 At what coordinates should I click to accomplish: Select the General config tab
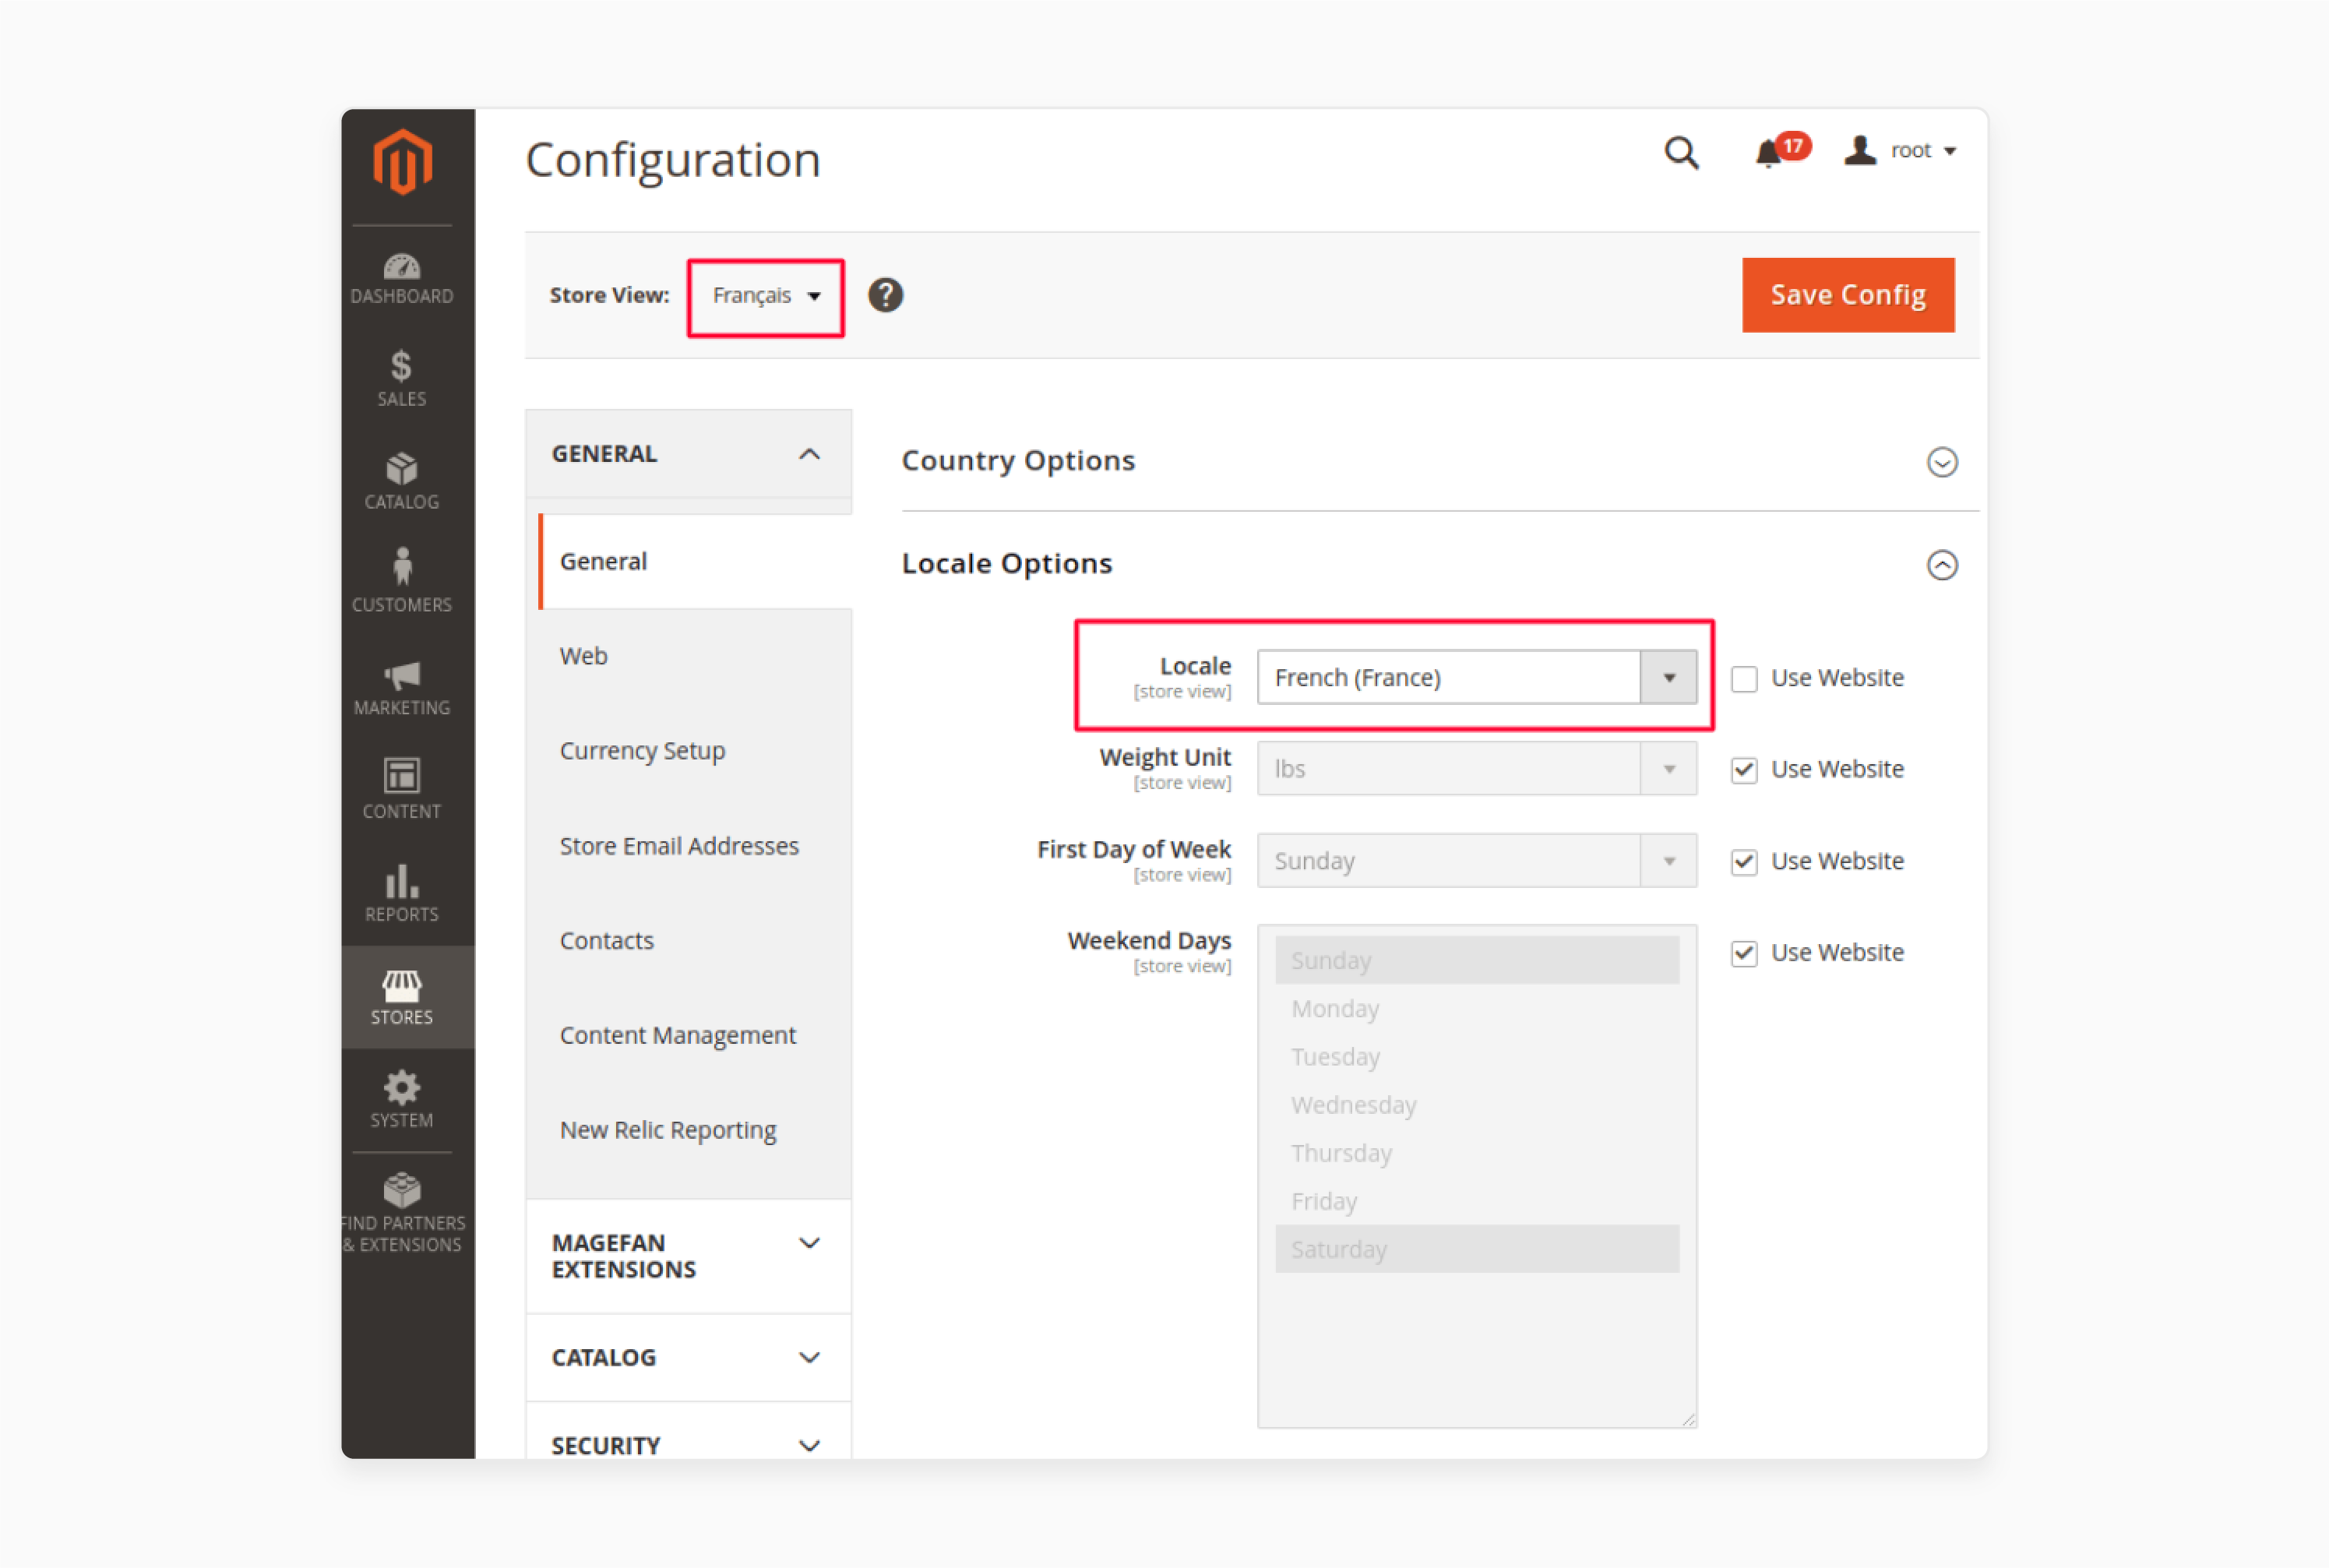coord(695,561)
